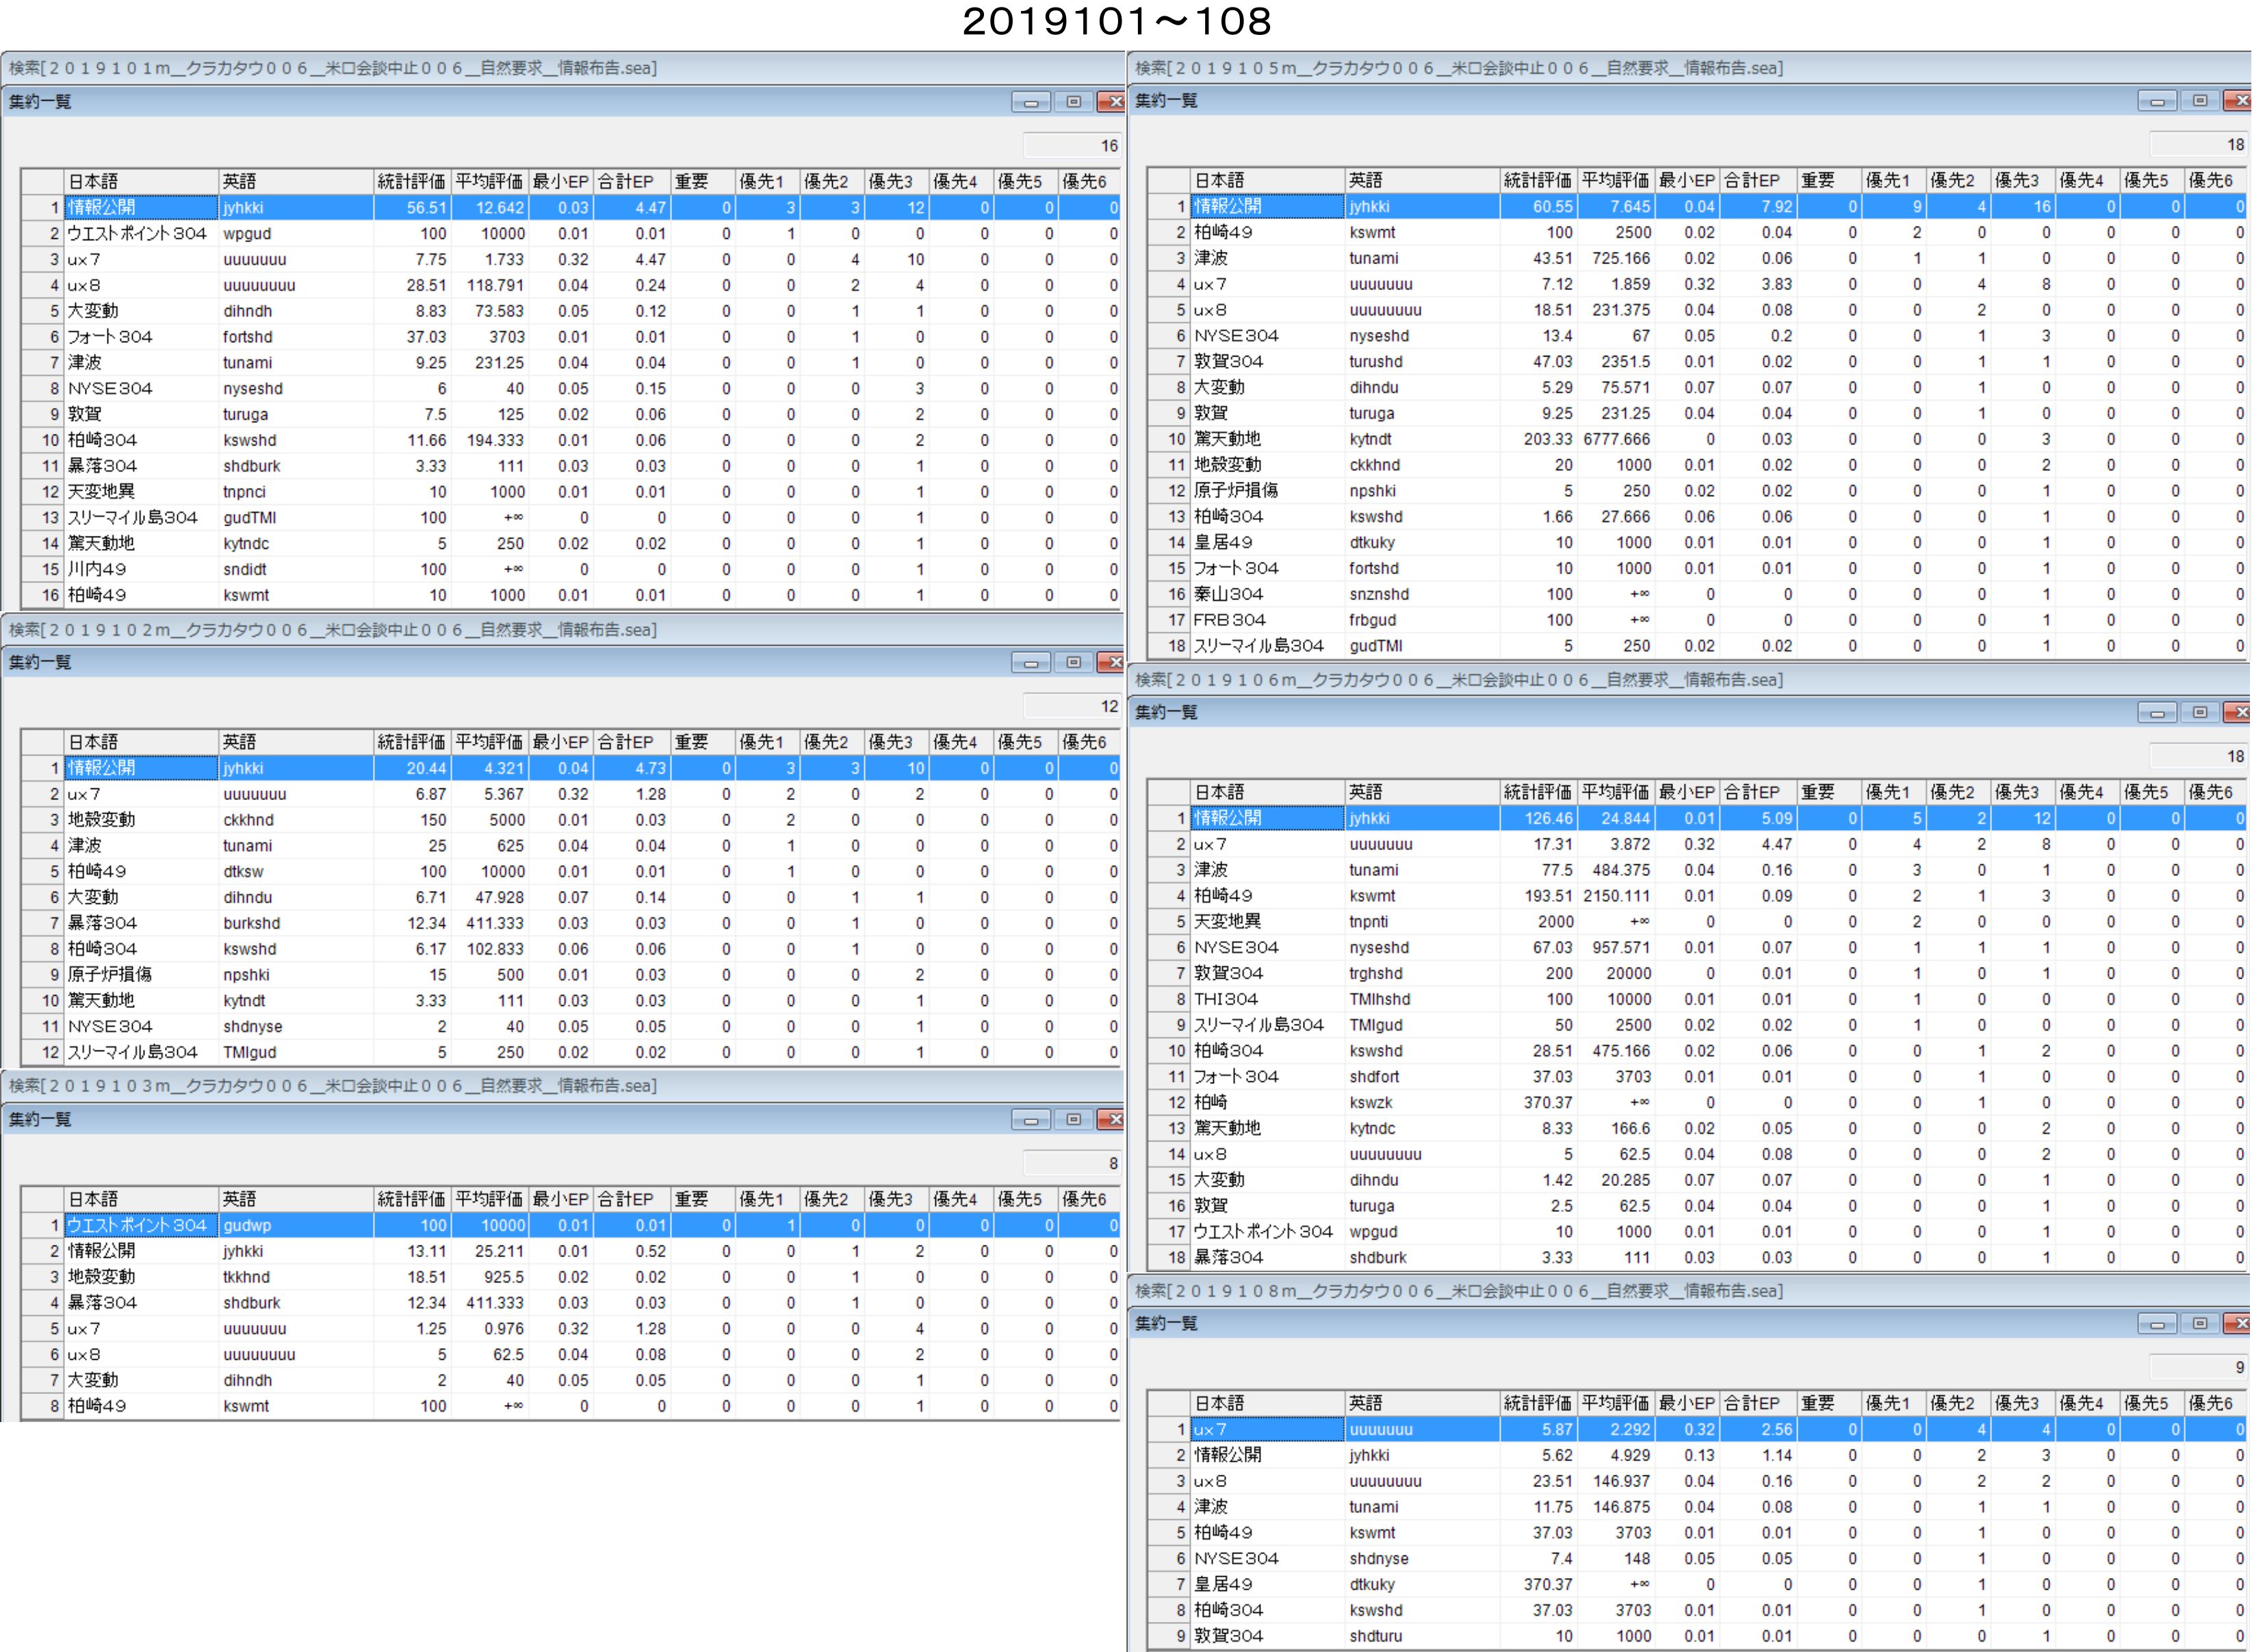Click the count field showing 12
2252x1652 pixels.
1072,706
